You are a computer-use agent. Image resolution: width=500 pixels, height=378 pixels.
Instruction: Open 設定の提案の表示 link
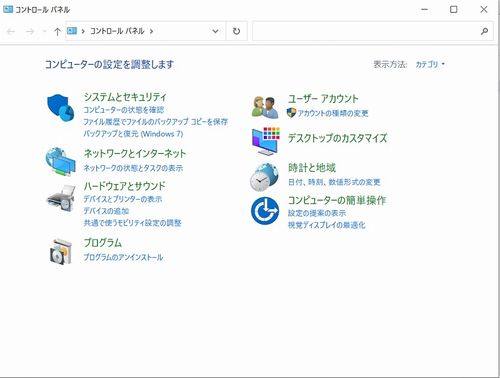pyautogui.click(x=317, y=213)
